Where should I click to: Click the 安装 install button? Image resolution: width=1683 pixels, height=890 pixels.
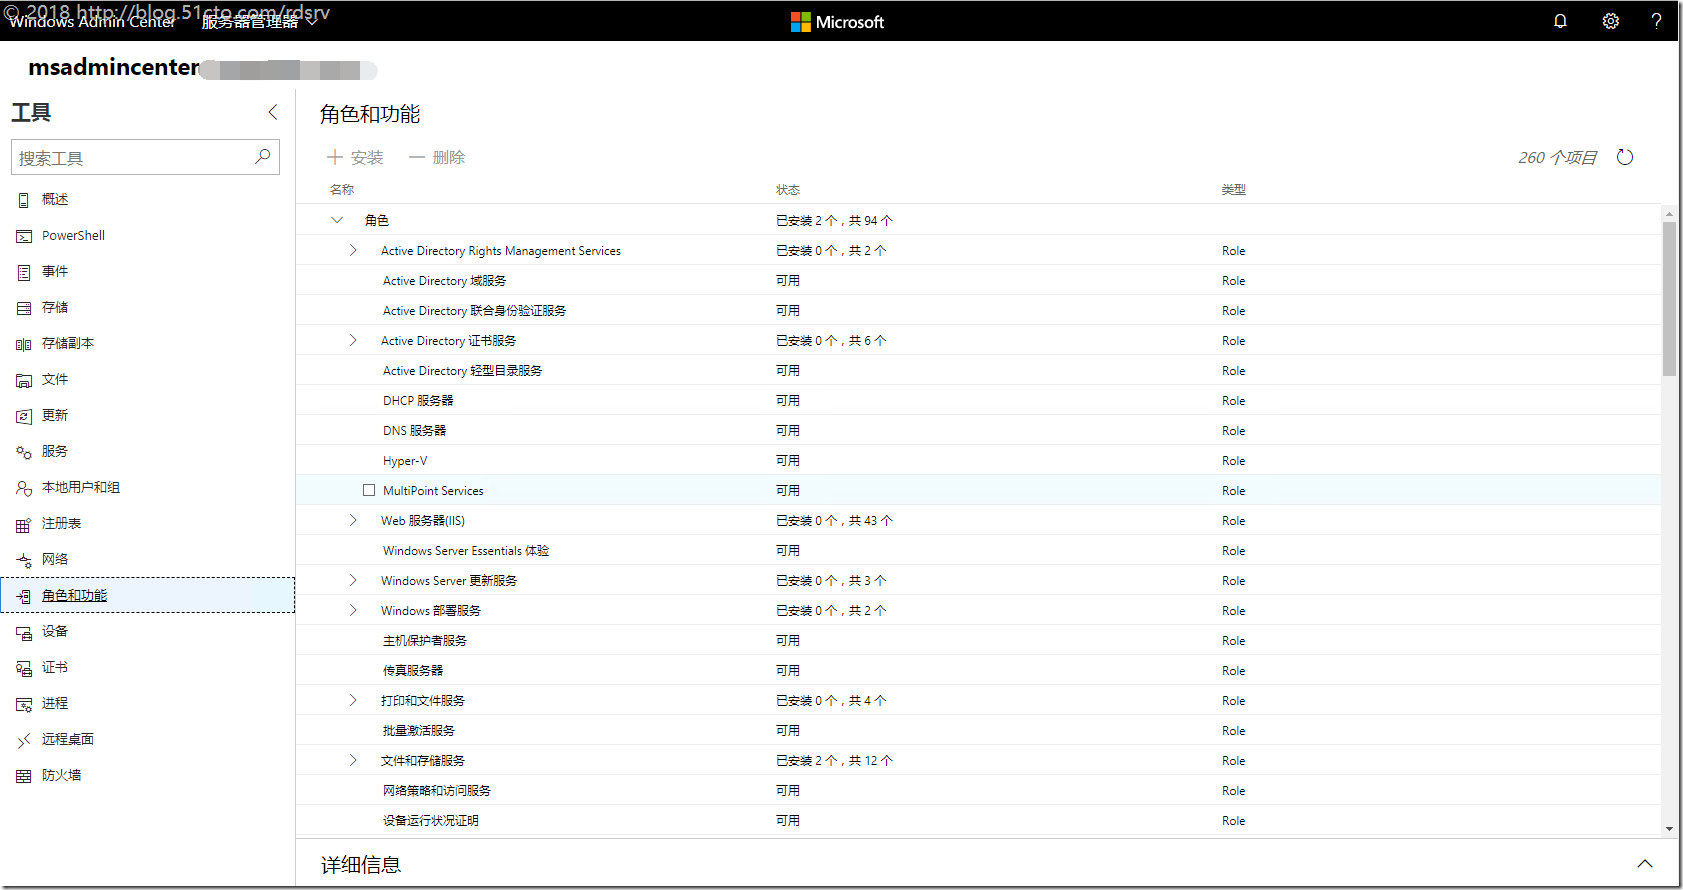click(355, 157)
